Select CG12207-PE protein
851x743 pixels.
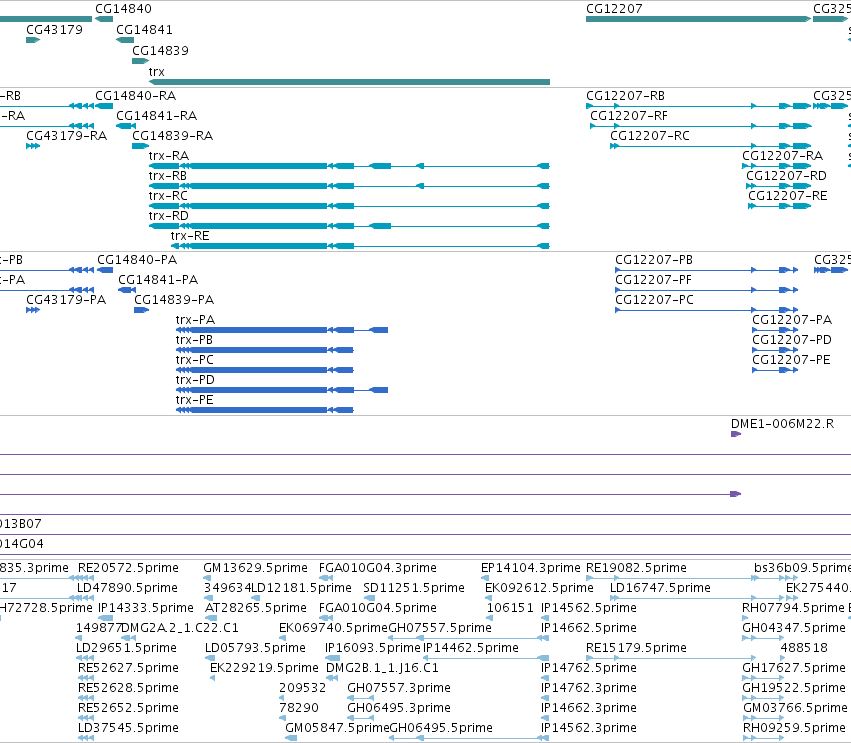(x=775, y=370)
